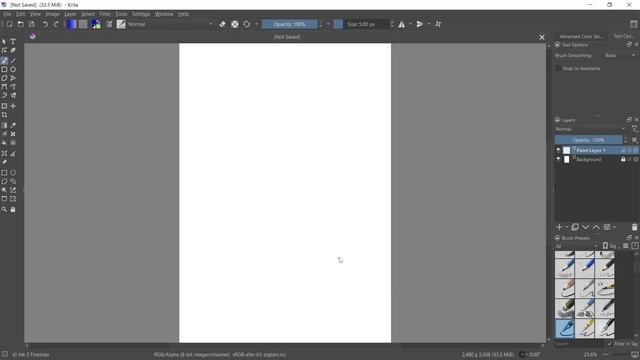Viewport: 640px width, 360px height.
Task: Toggle Filter in Tag checkbox
Action: [x=610, y=344]
